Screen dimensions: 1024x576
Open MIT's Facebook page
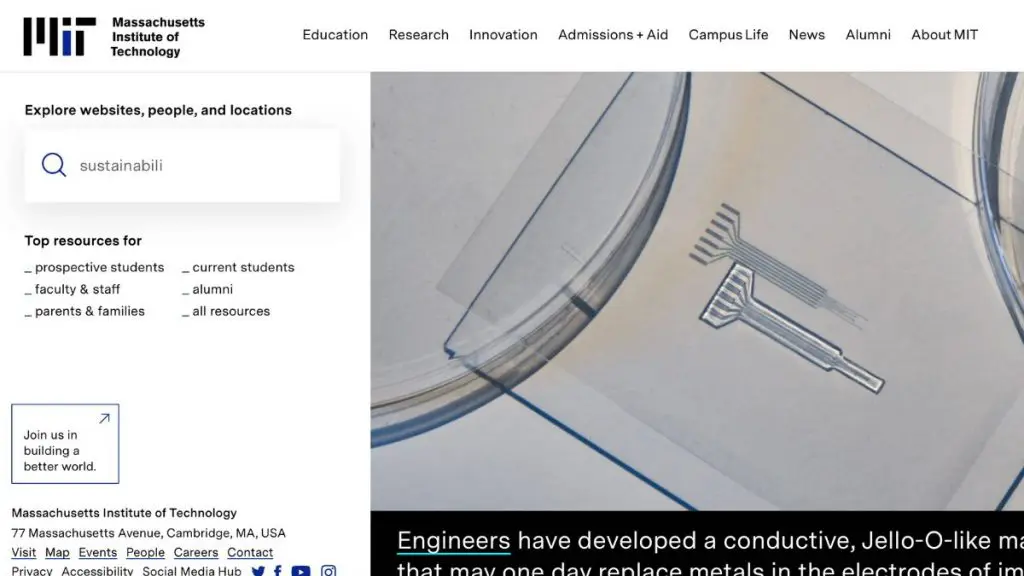[278, 571]
